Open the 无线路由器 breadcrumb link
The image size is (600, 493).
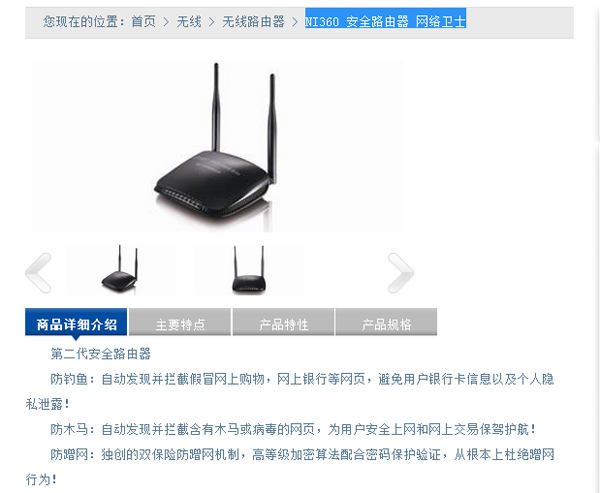(x=253, y=21)
